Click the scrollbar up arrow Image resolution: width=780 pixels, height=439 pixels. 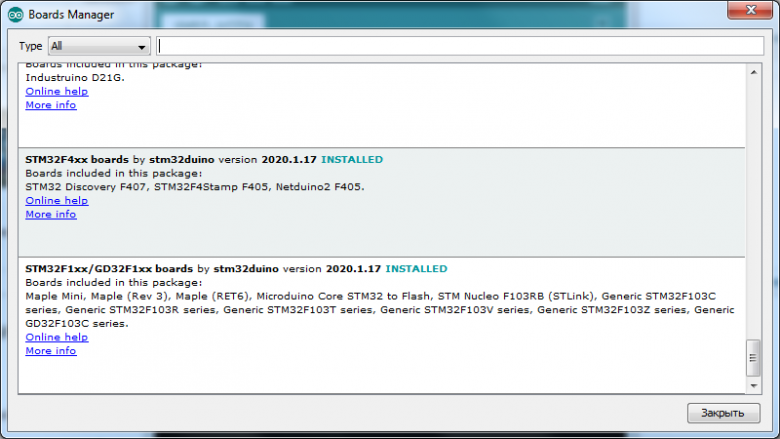(x=754, y=73)
